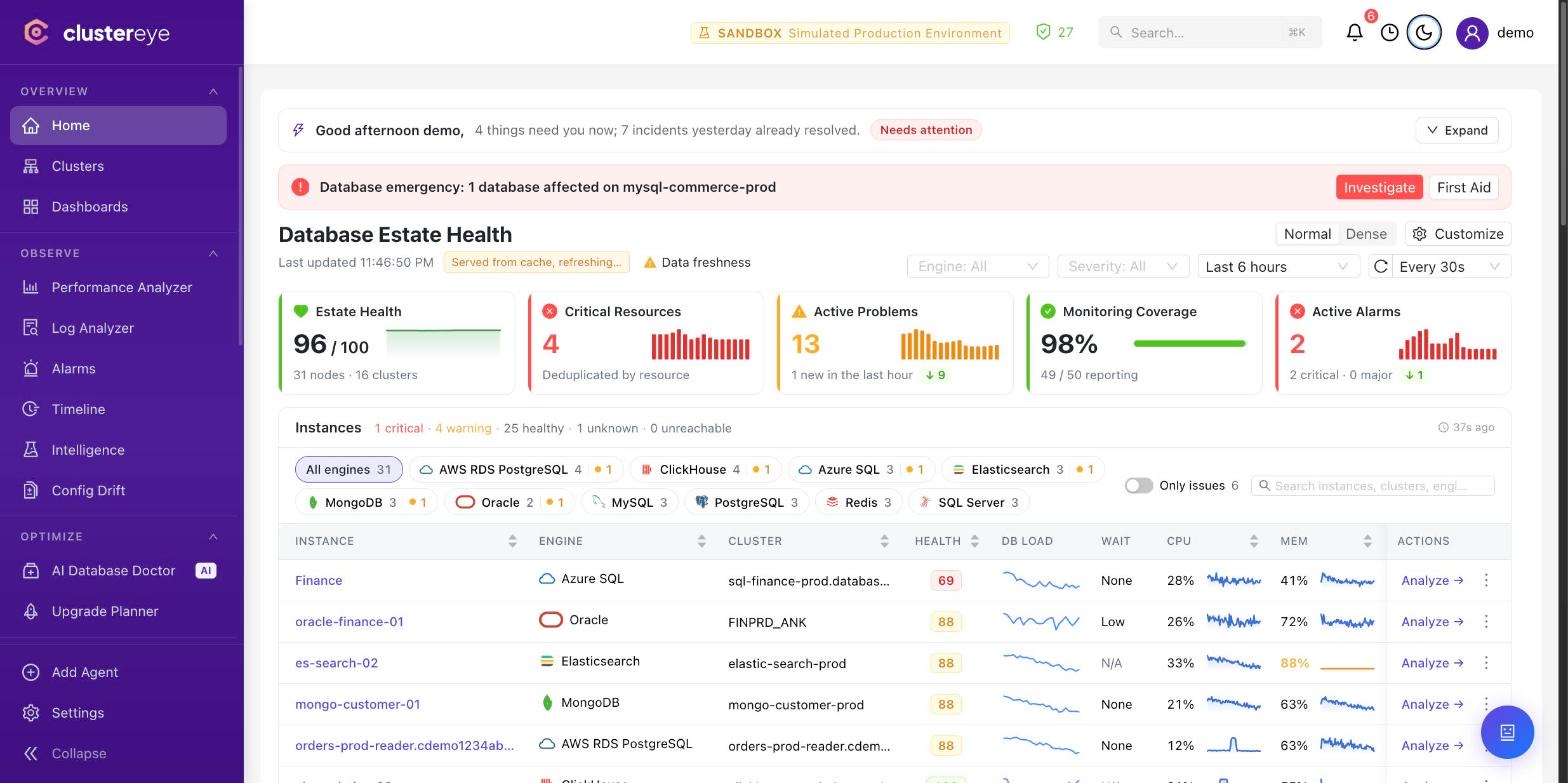Click the green shield 27 indicator
Viewport: 1568px width, 783px height.
(1055, 33)
